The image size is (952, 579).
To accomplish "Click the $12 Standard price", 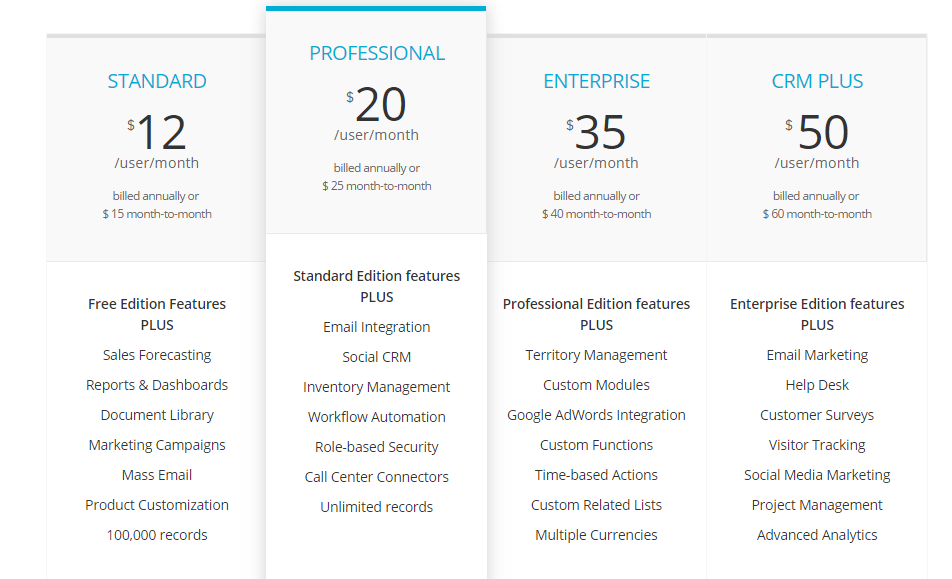I will click(160, 132).
